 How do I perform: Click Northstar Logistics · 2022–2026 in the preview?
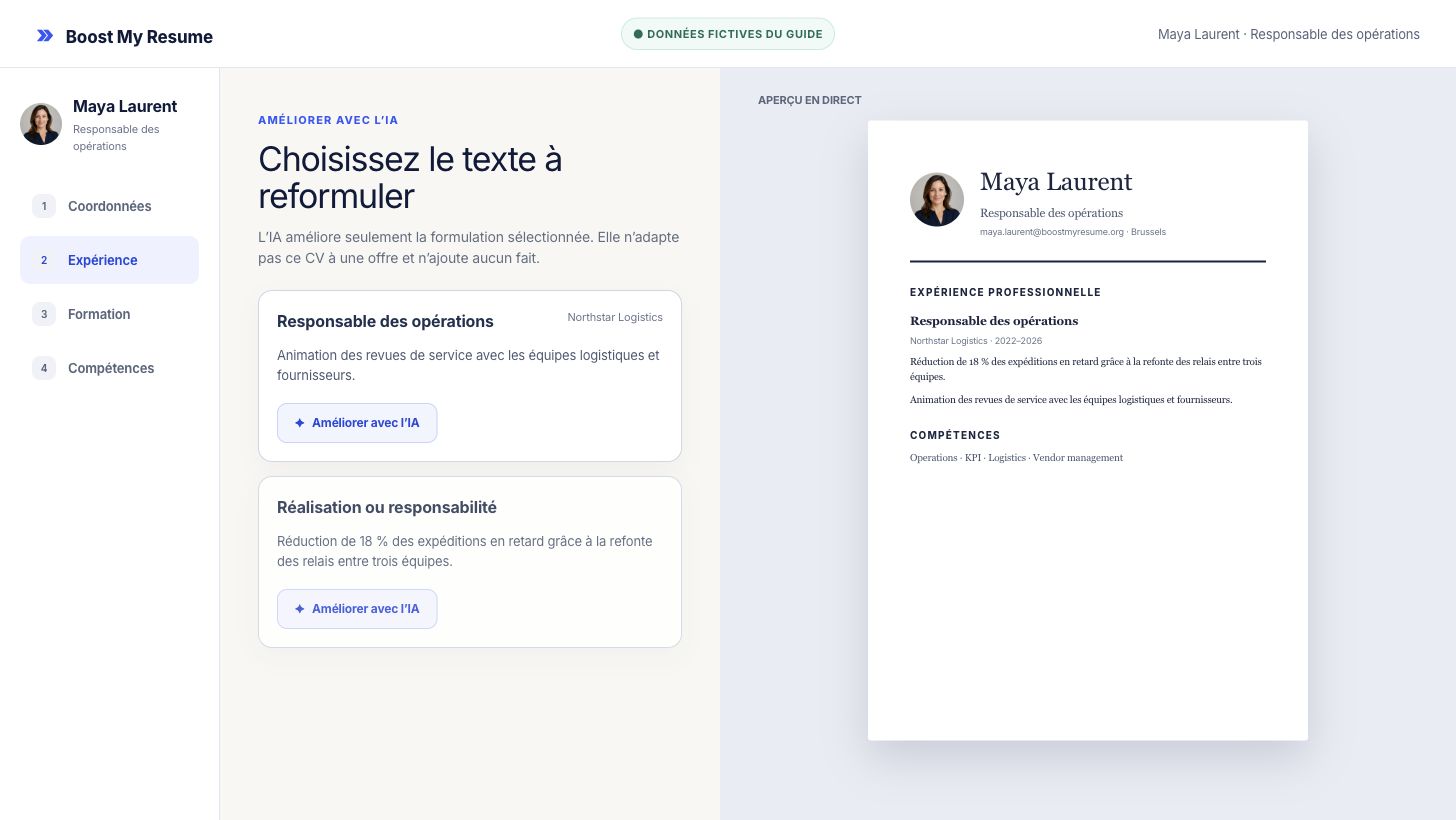point(976,341)
